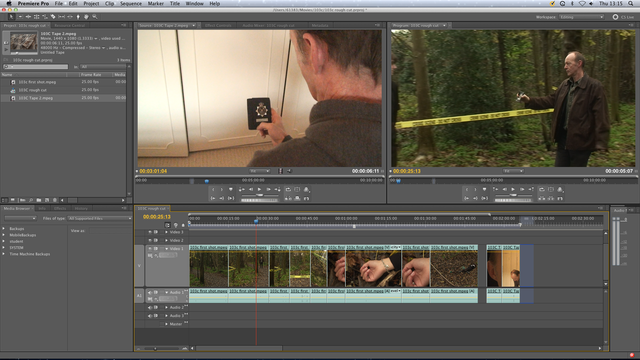
Task: Set unnumbered marker in Source monitor
Action: pos(231,189)
